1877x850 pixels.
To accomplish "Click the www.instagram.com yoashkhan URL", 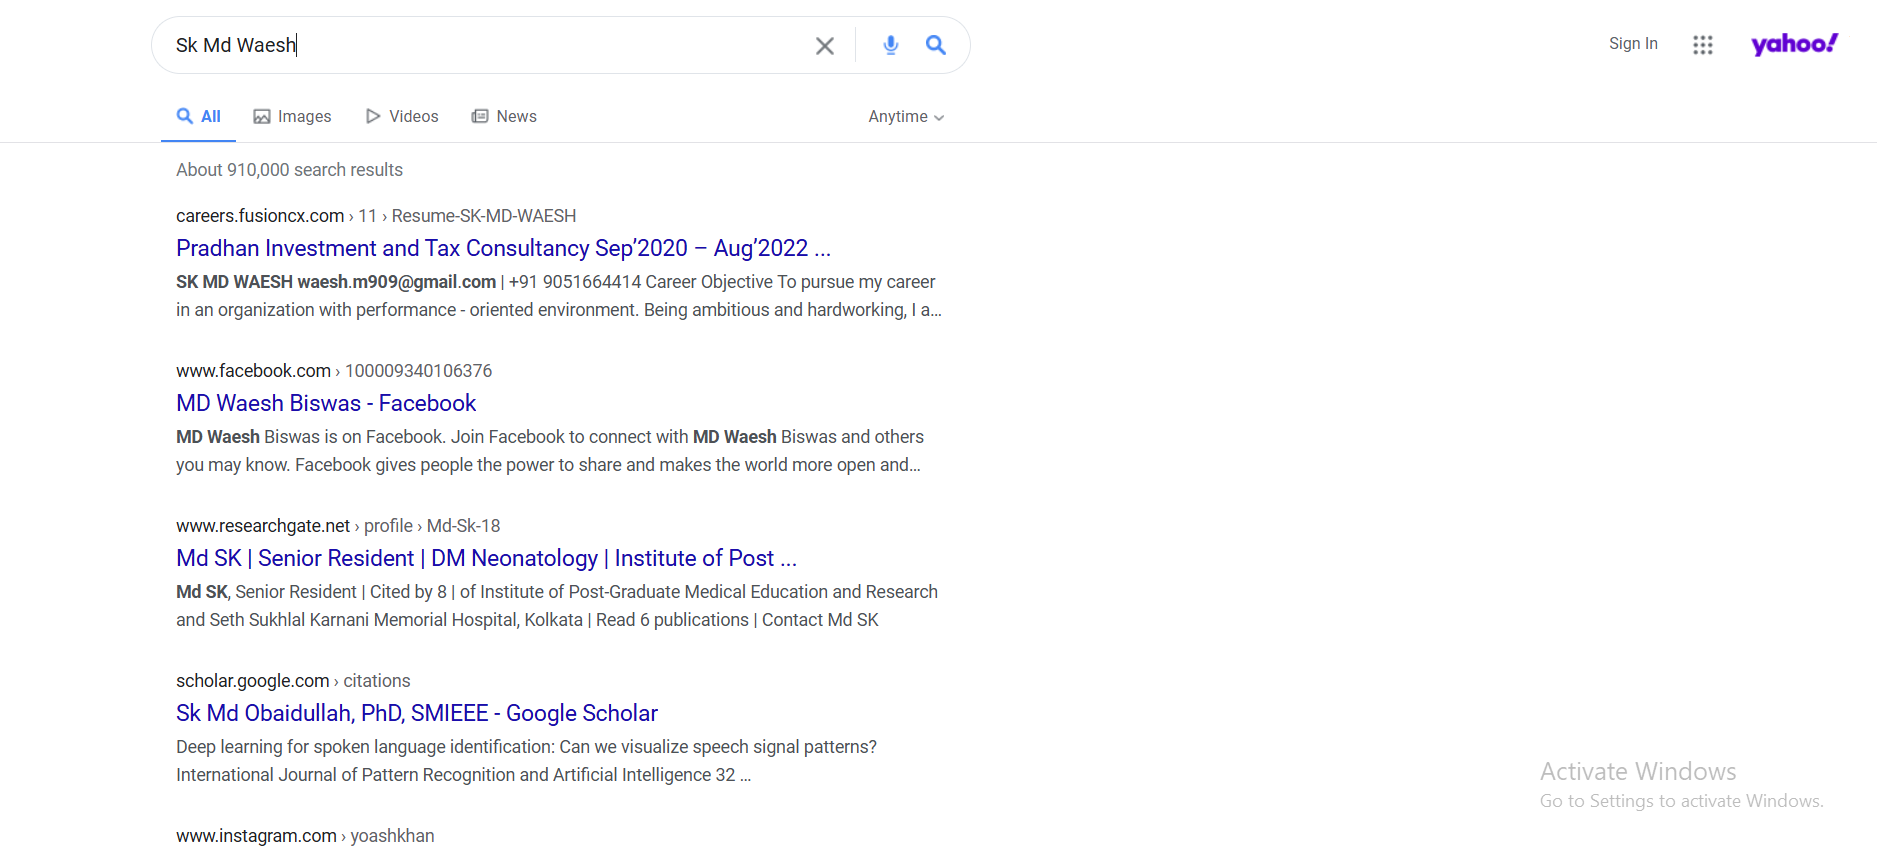I will [305, 836].
